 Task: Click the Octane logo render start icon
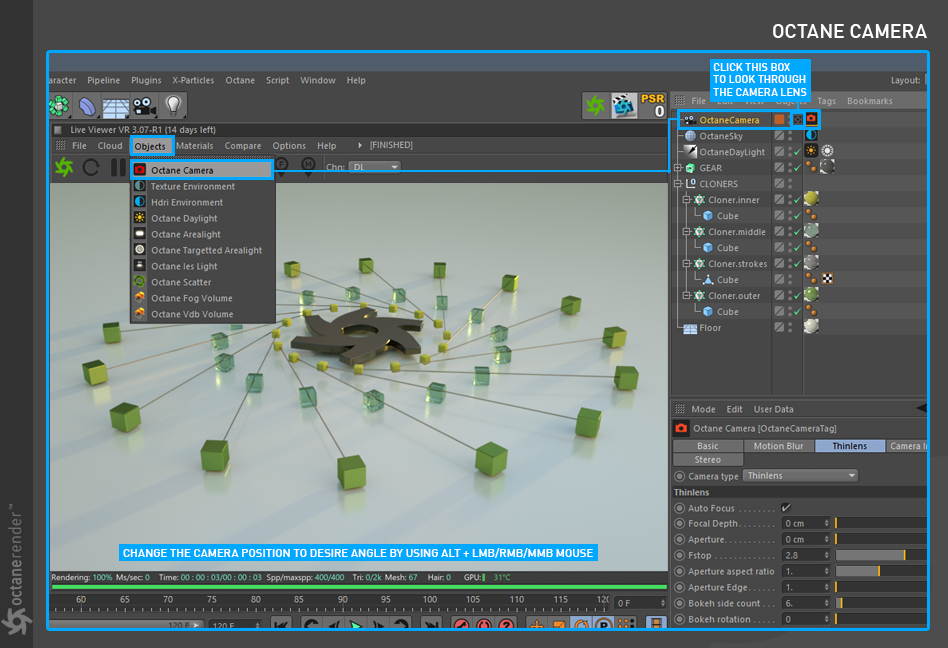tap(64, 167)
